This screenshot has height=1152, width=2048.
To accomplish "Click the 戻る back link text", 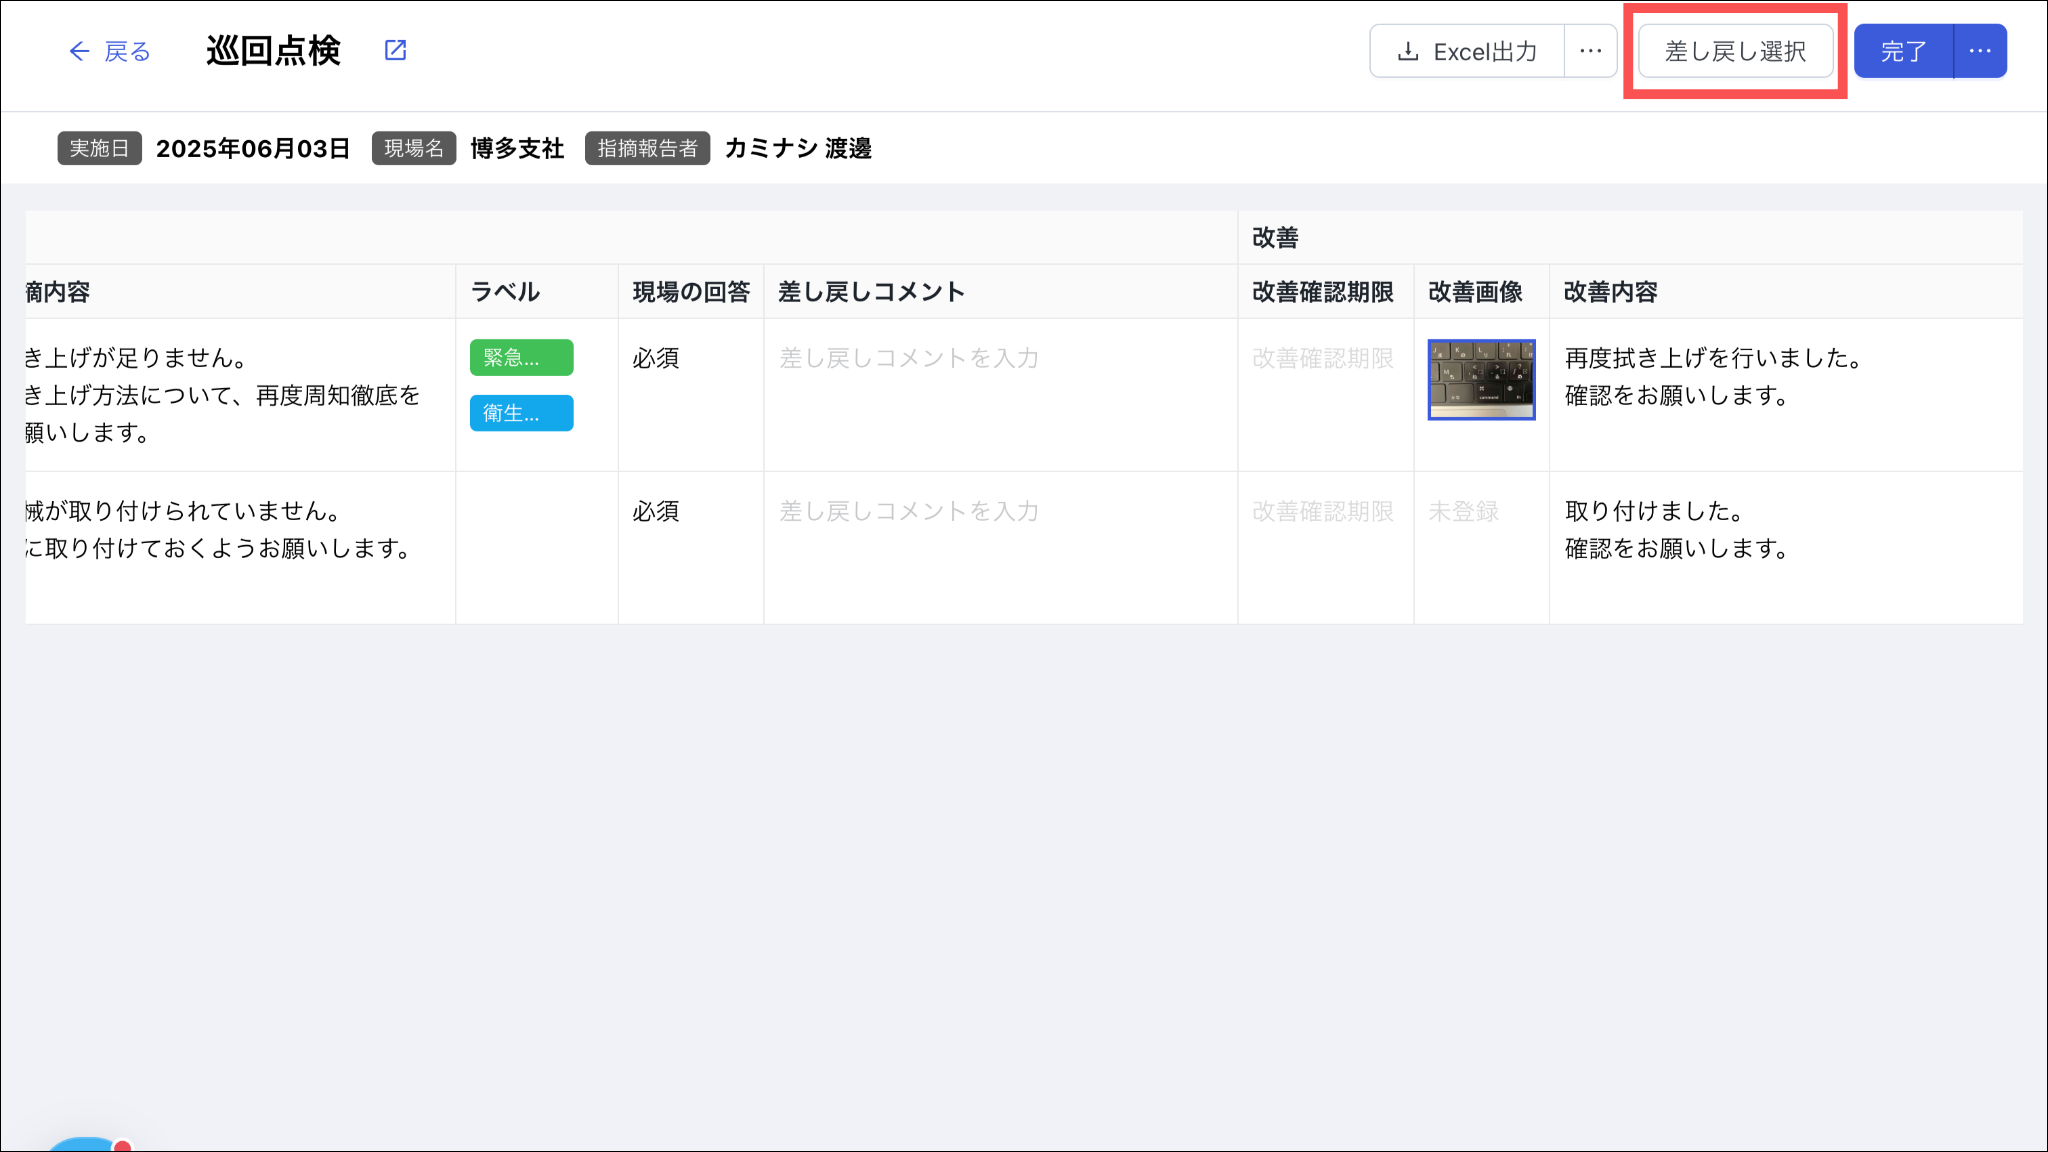I will 128,51.
